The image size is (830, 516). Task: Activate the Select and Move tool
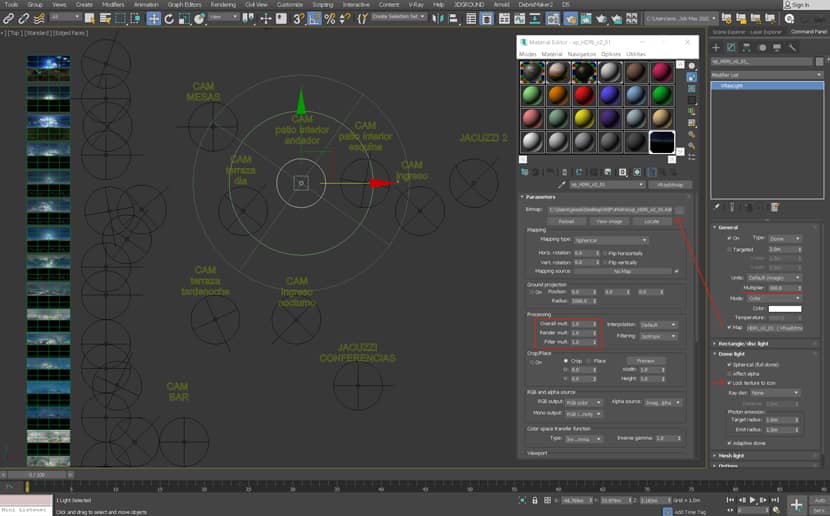click(x=154, y=19)
